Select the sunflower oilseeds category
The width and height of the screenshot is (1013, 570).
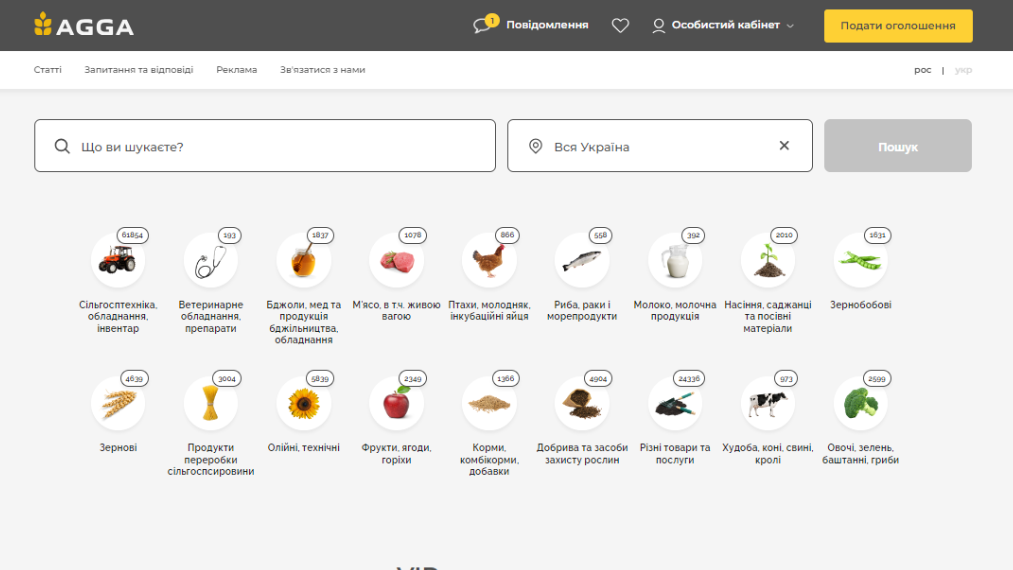click(304, 403)
